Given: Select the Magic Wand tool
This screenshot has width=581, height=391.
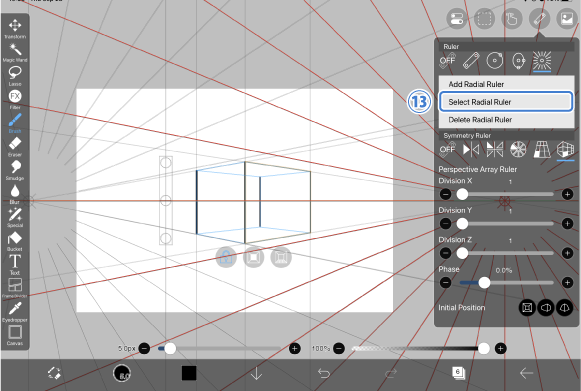Looking at the screenshot, I should pyautogui.click(x=15, y=52).
